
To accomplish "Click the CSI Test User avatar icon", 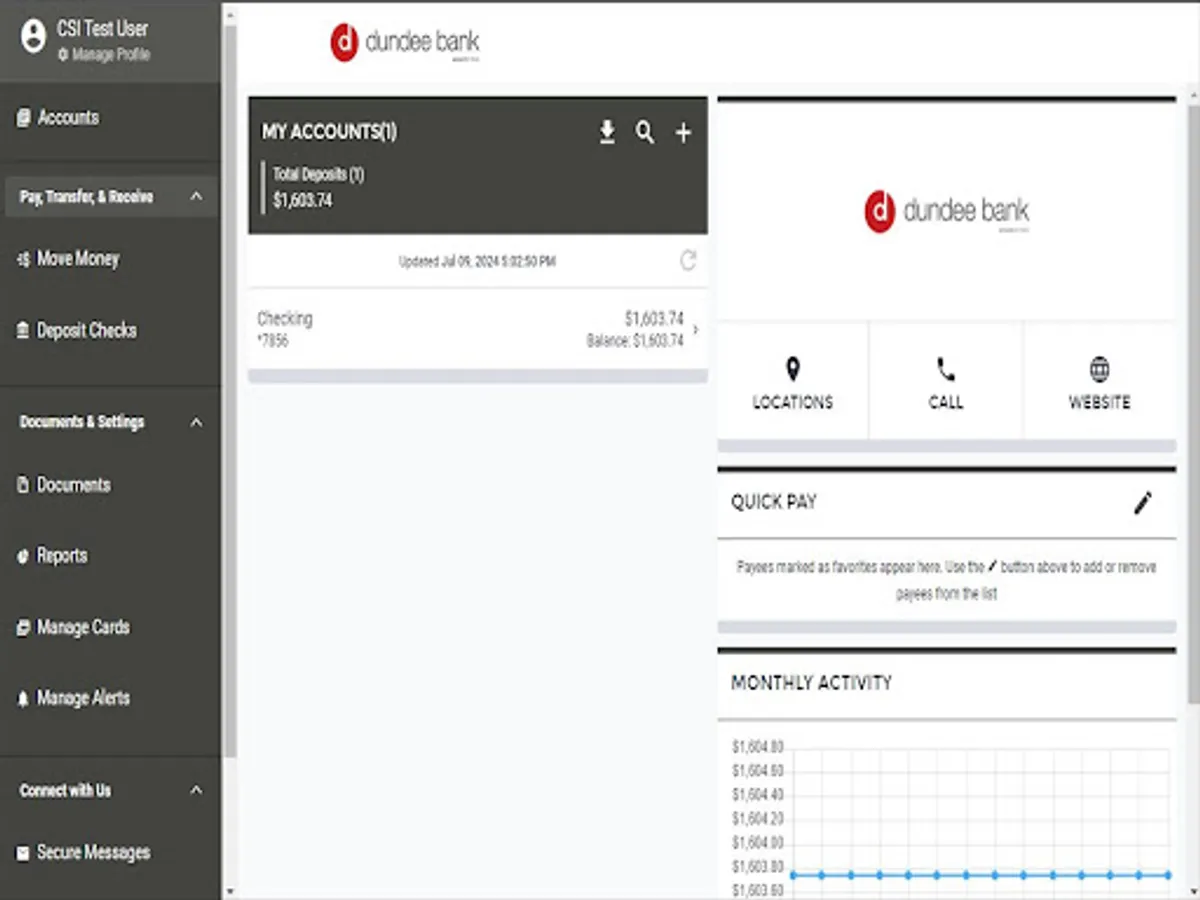I will coord(35,35).
